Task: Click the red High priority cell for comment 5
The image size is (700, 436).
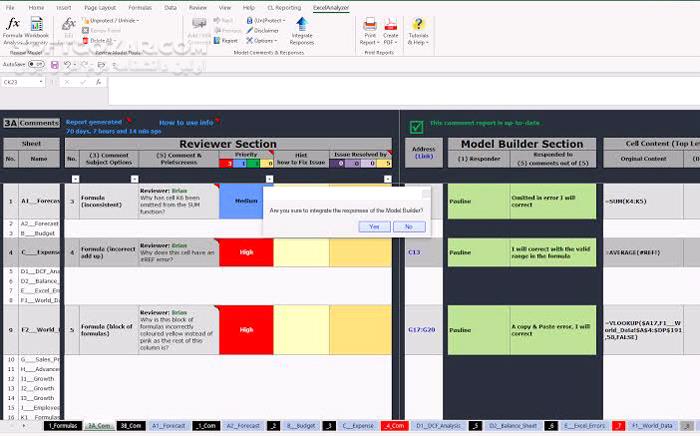Action: tap(246, 330)
